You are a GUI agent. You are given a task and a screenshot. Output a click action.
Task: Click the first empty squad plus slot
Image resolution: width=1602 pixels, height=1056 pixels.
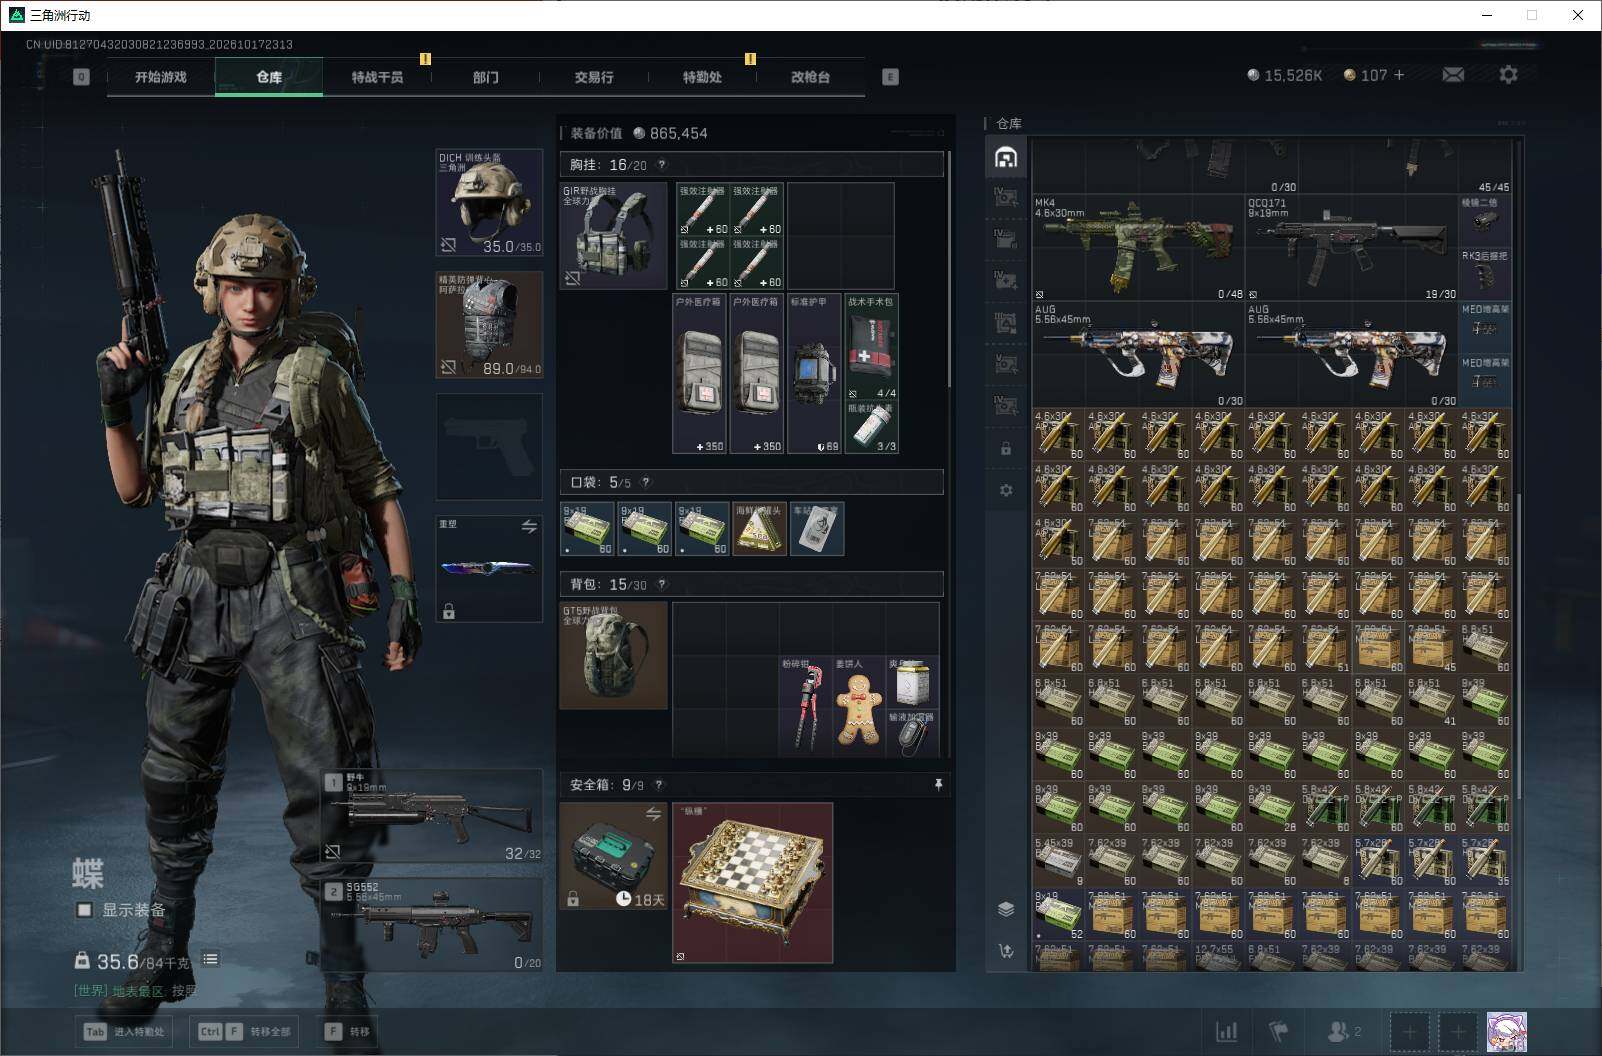click(x=1409, y=1032)
